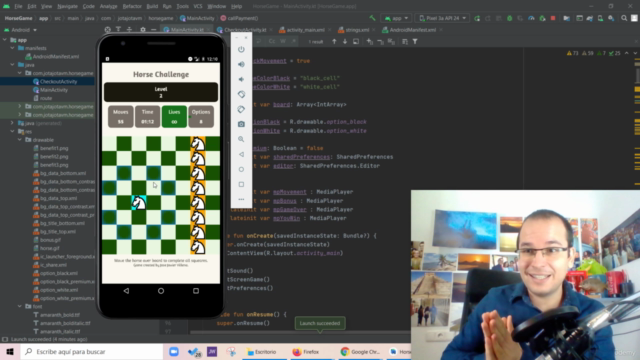Image resolution: width=640 pixels, height=360 pixels.
Task: Rotate emulator right icon
Action: pyautogui.click(x=241, y=109)
